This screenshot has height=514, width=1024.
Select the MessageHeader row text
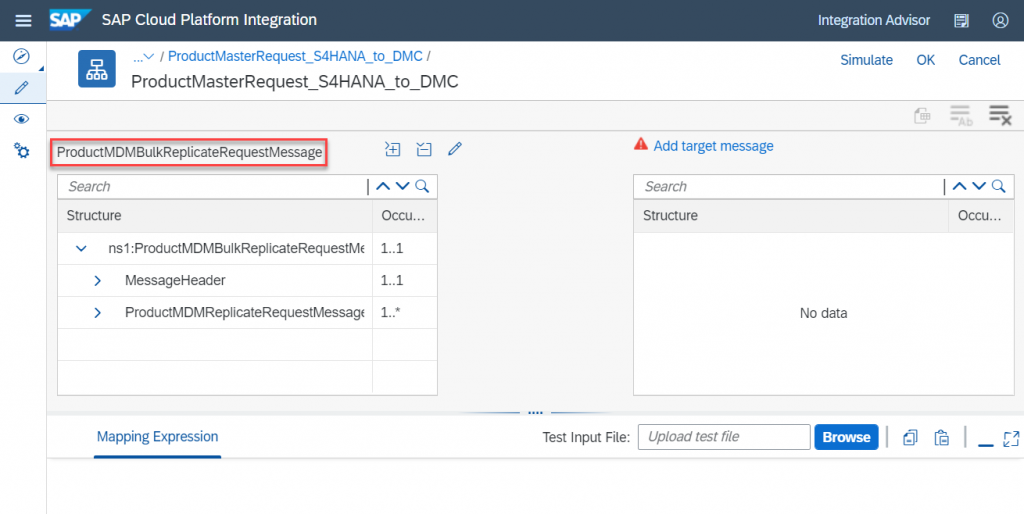[x=175, y=281]
